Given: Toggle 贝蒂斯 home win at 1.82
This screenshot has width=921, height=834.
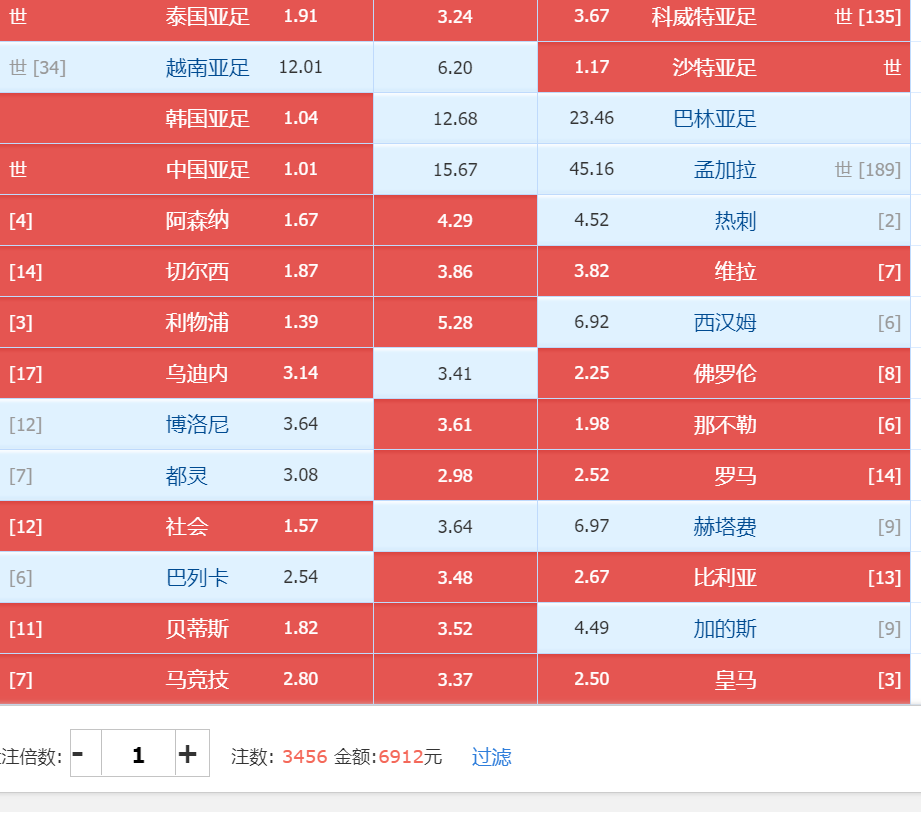Looking at the screenshot, I should pyautogui.click(x=186, y=630).
